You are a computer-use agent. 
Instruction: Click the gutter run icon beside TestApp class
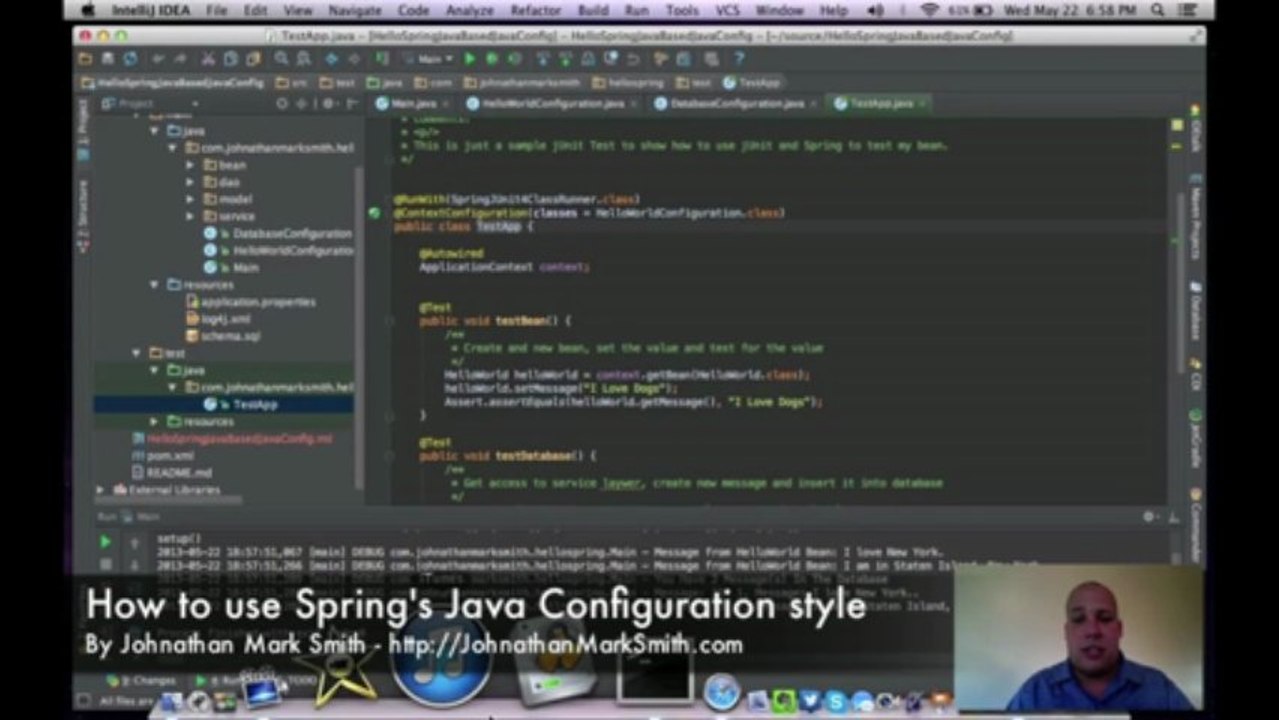[x=374, y=213]
